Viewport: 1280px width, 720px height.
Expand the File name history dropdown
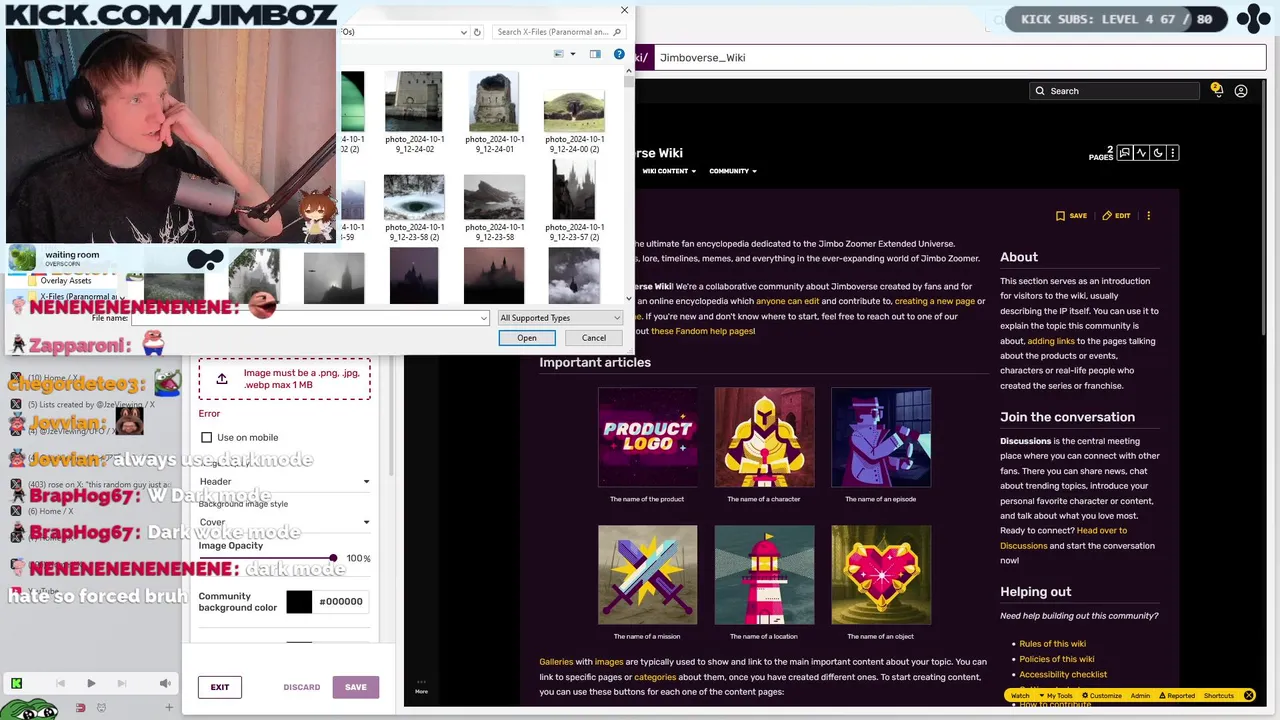pyautogui.click(x=484, y=318)
